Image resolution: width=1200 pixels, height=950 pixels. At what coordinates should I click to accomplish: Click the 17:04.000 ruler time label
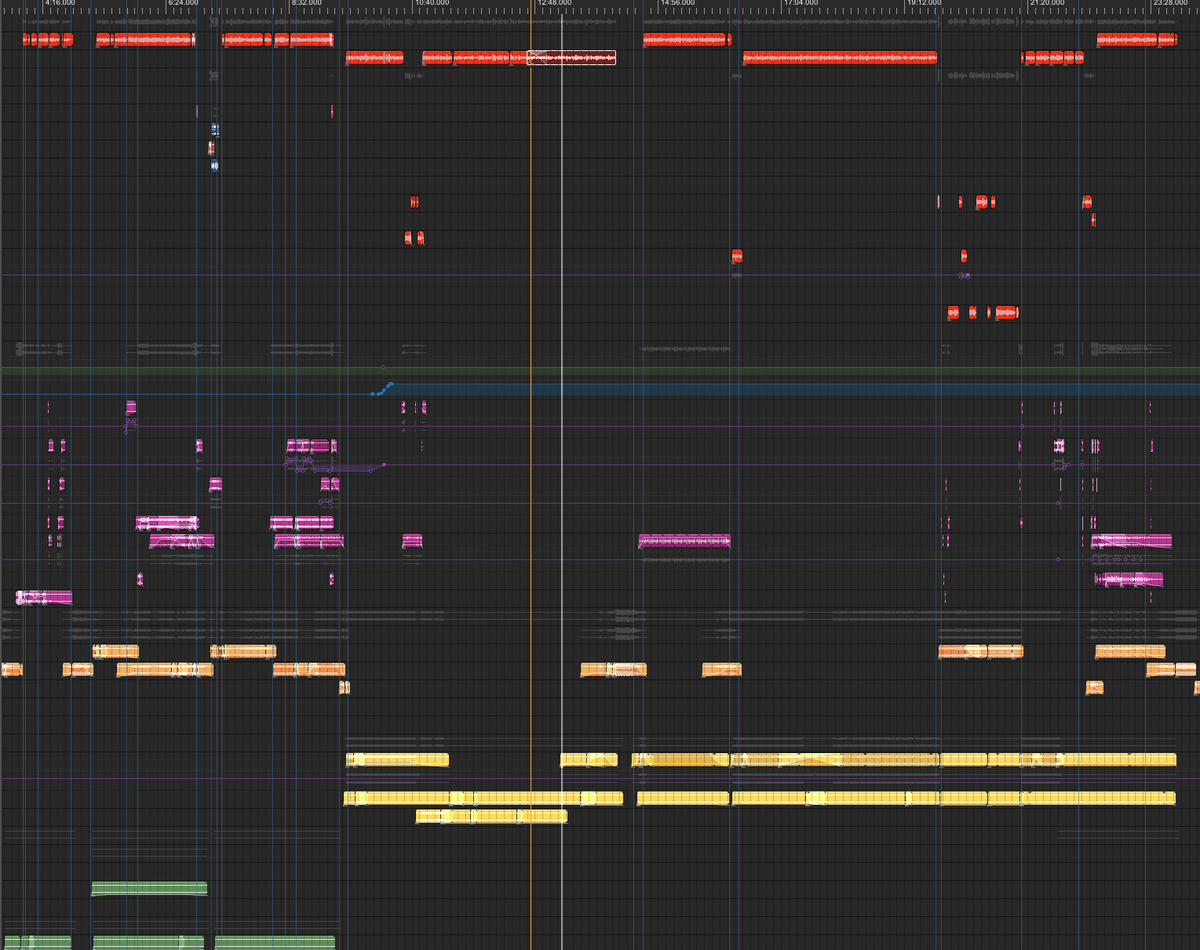coord(801,4)
